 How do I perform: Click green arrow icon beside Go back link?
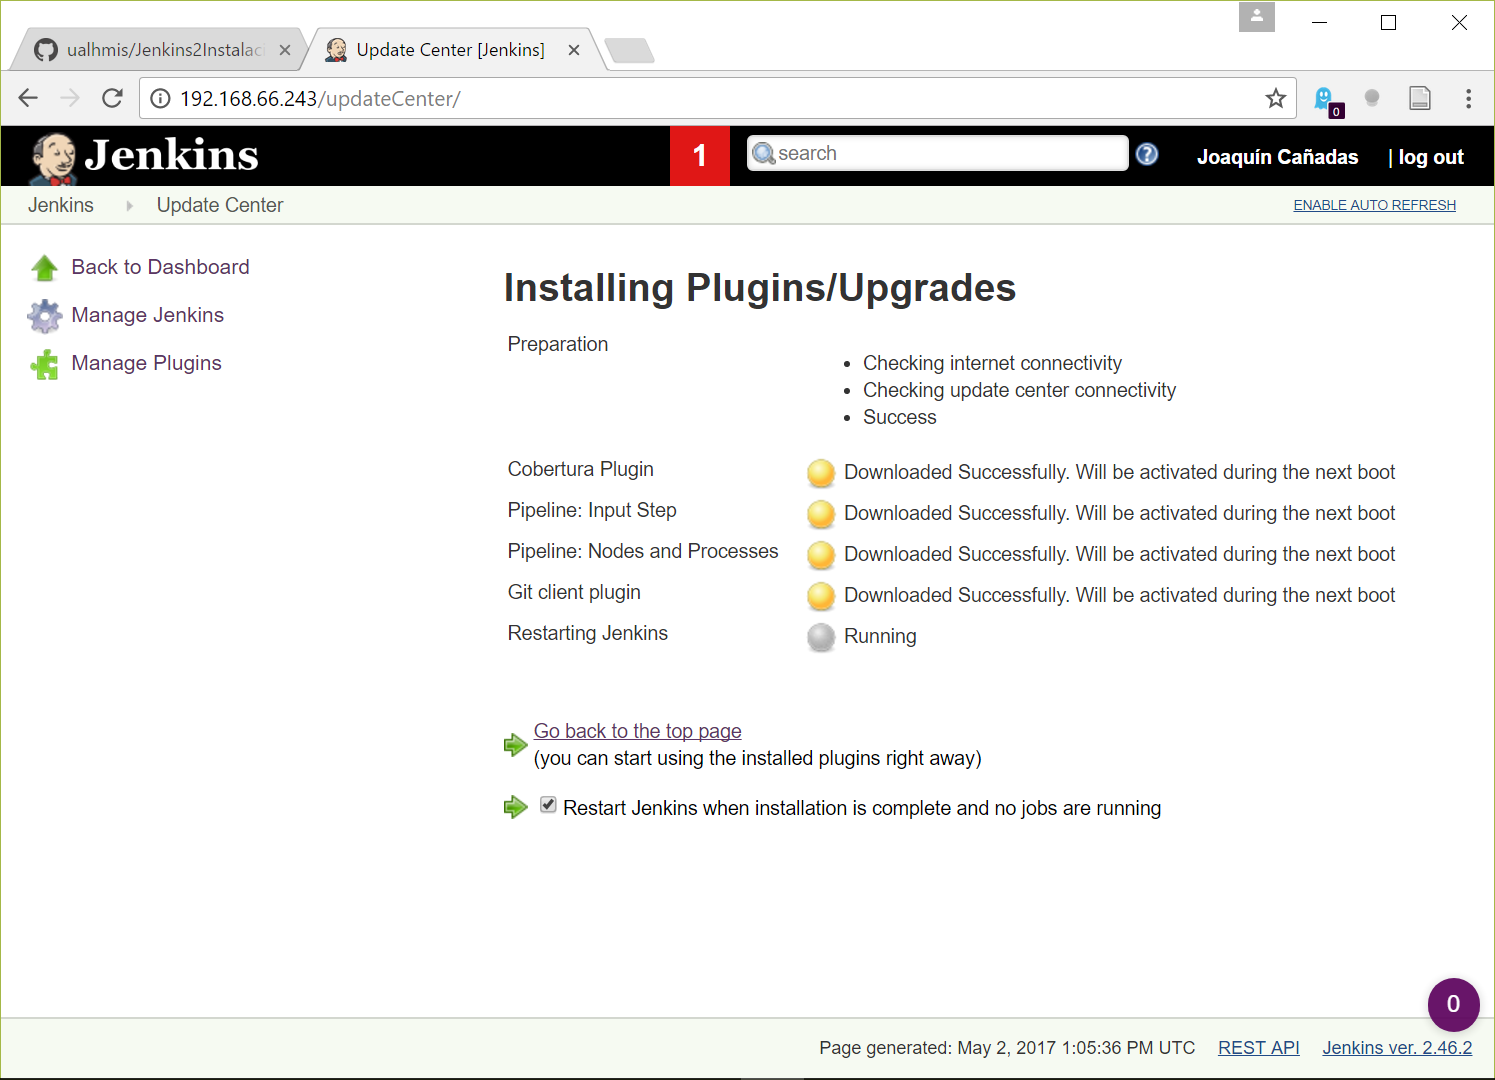click(515, 745)
